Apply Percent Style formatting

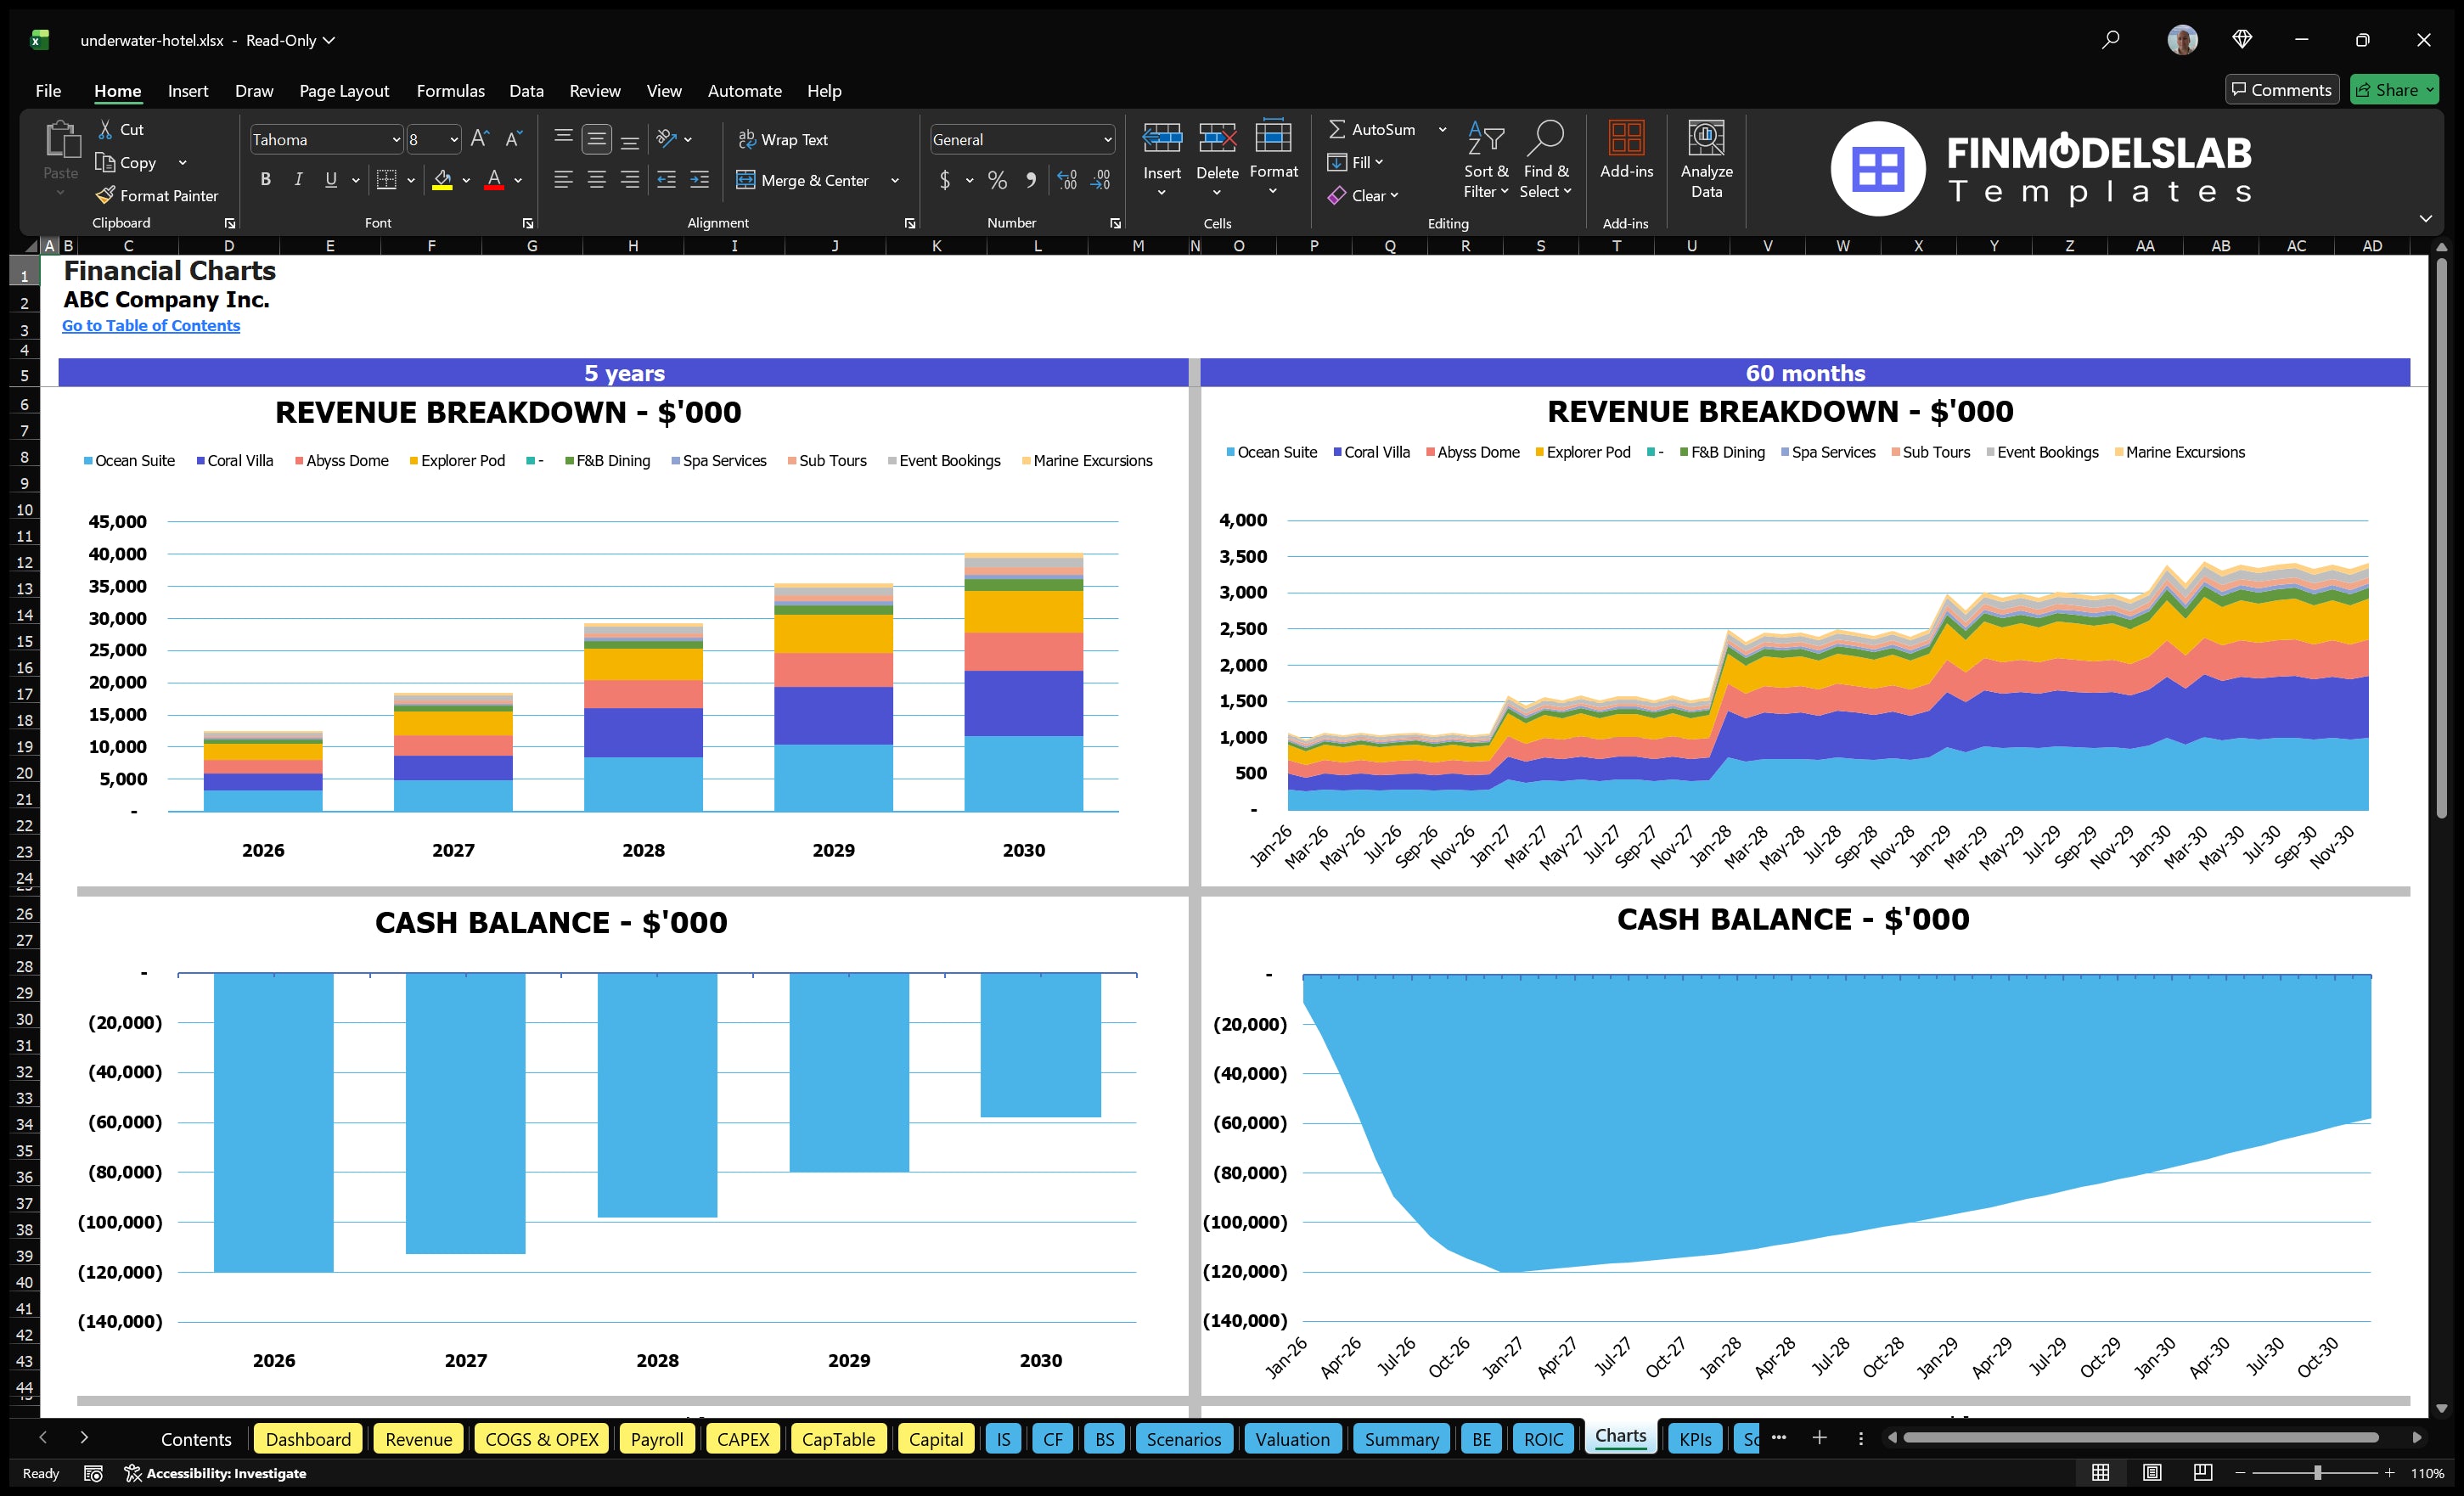pos(997,181)
